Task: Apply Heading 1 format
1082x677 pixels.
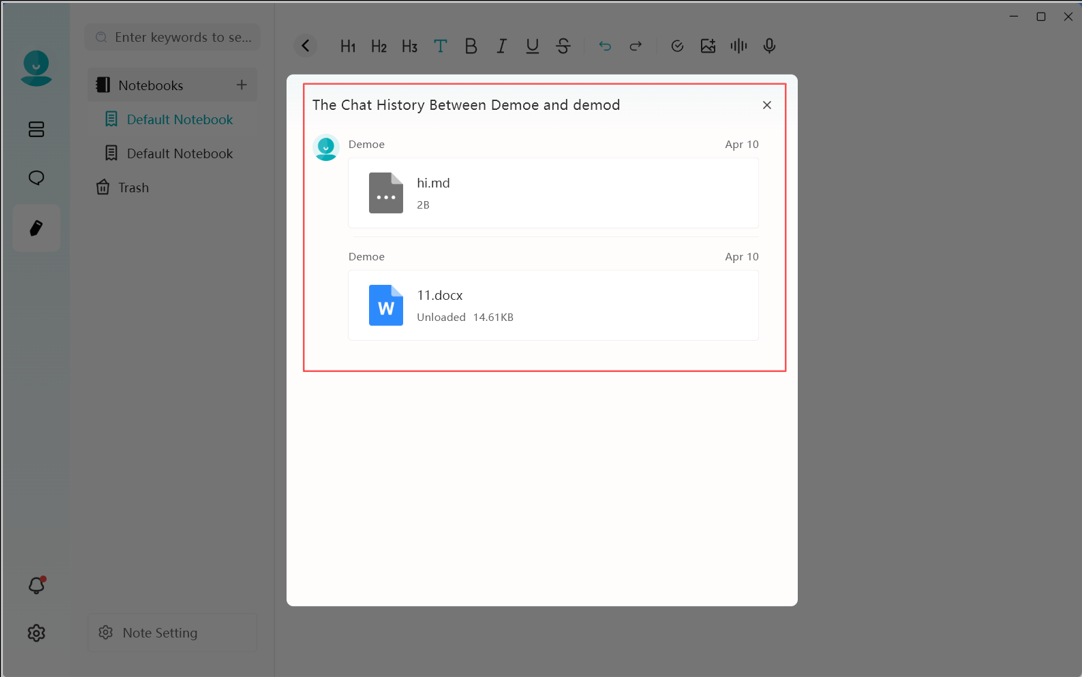Action: [x=348, y=46]
